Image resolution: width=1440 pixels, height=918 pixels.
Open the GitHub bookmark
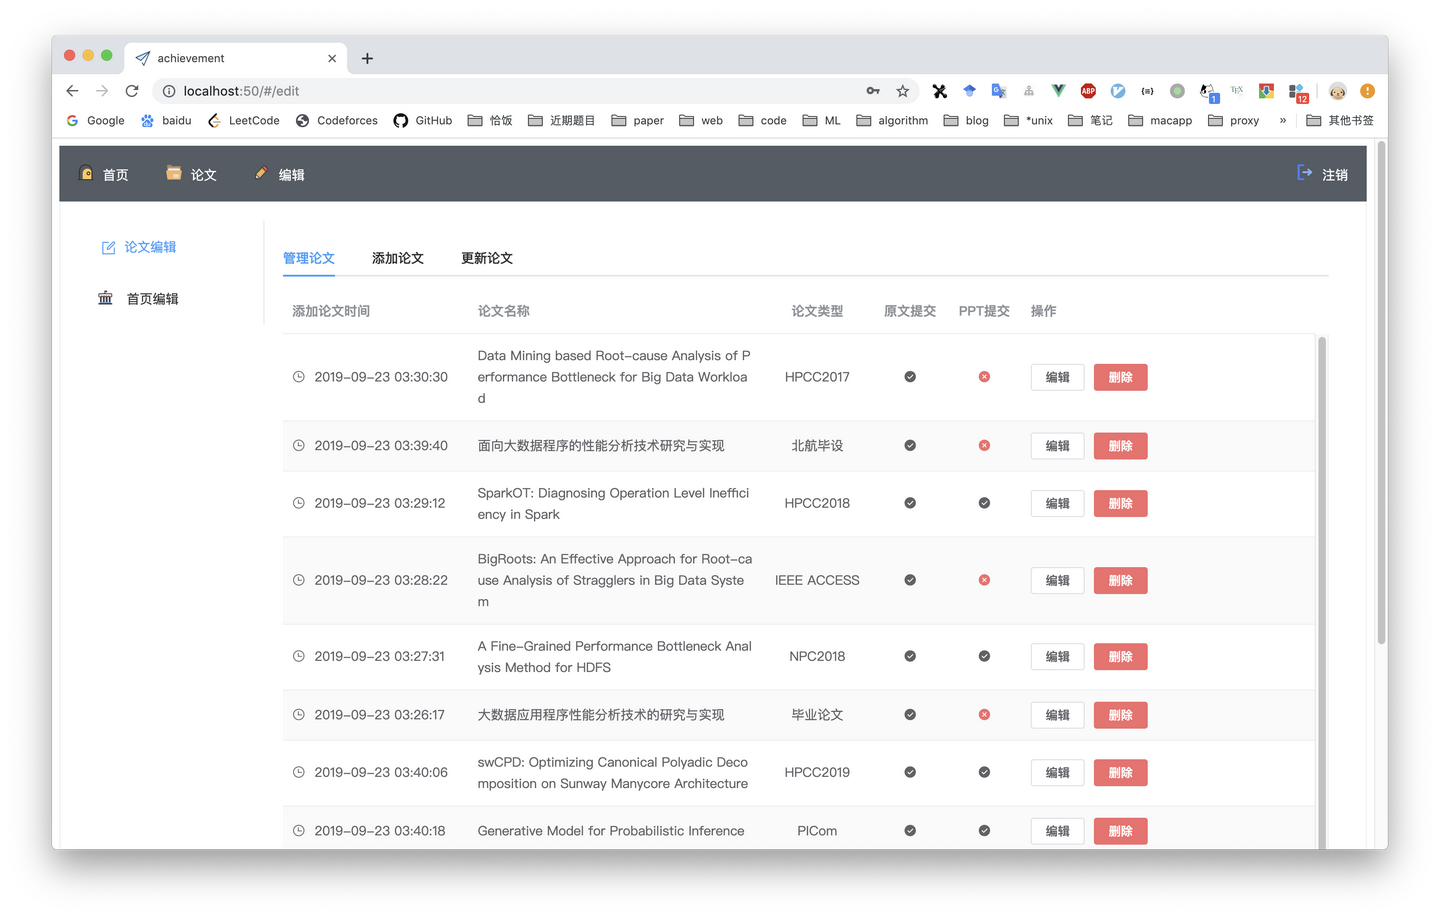click(422, 121)
